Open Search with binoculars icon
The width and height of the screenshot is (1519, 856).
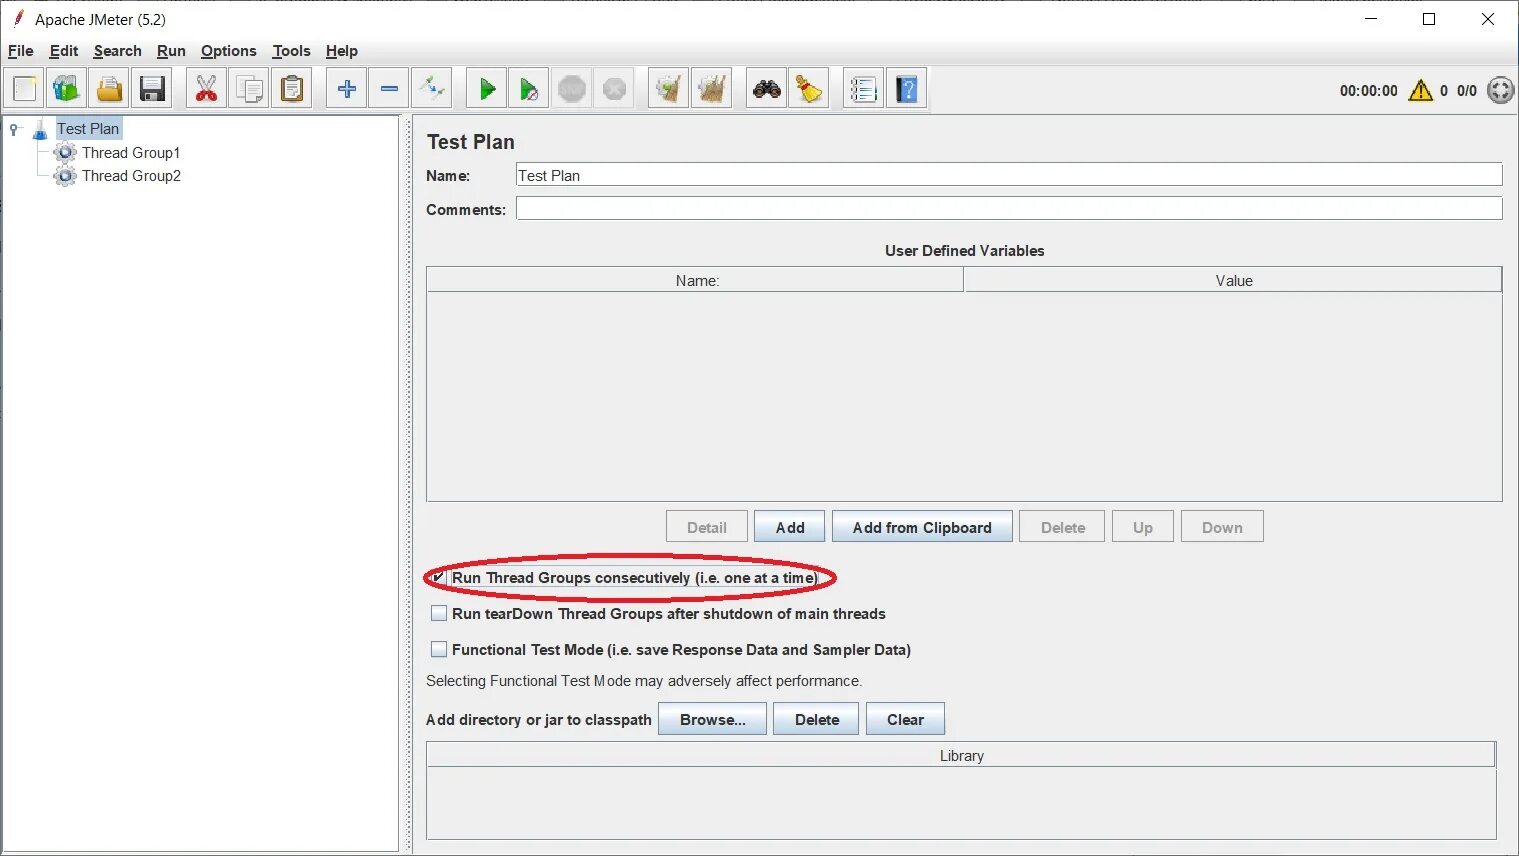click(767, 89)
